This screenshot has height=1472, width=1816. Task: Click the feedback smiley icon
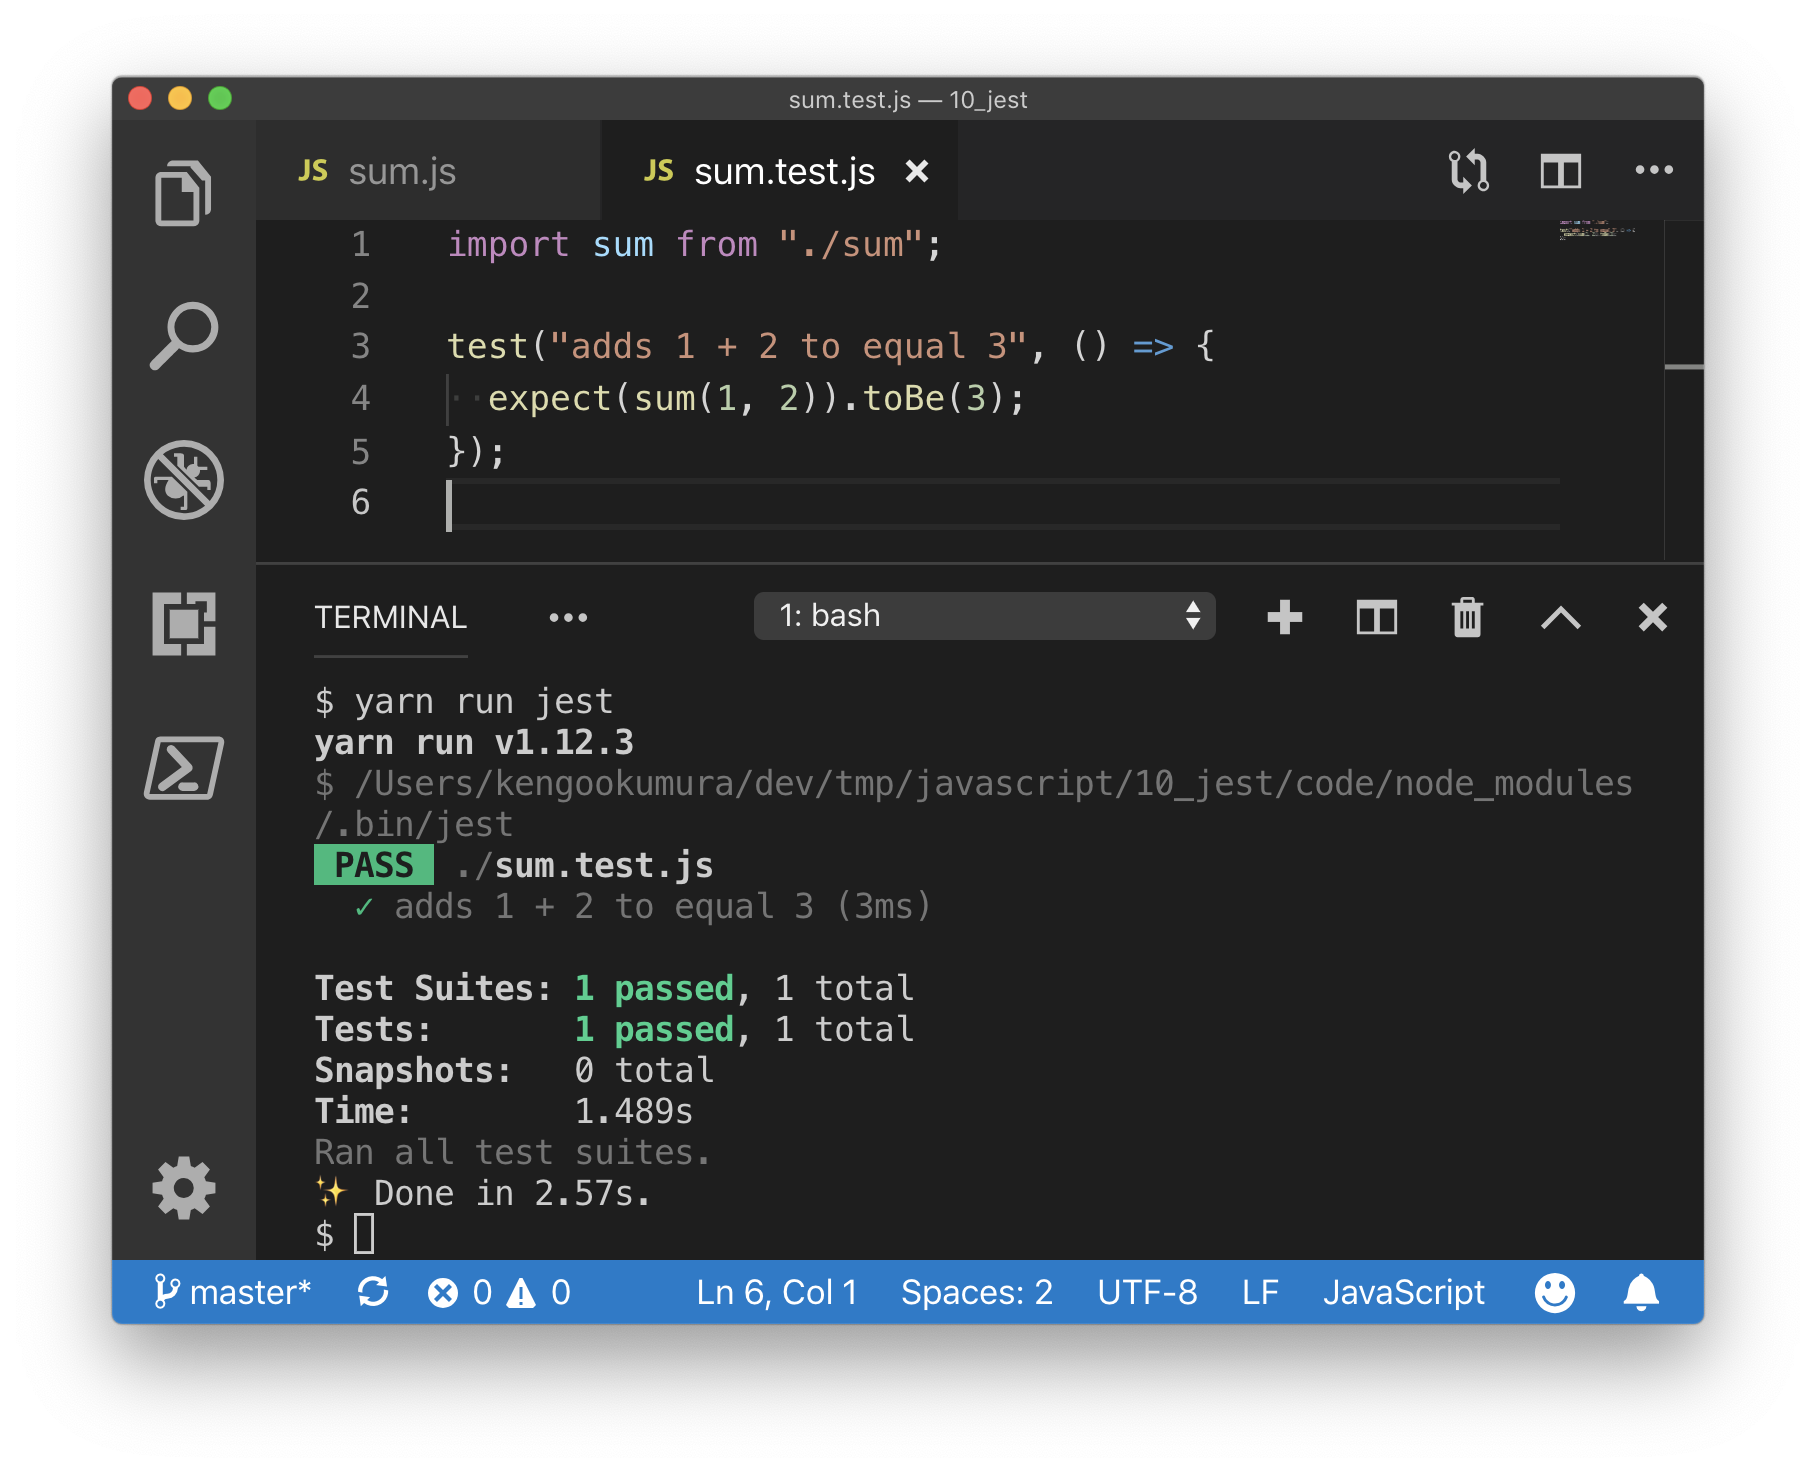coord(1554,1292)
